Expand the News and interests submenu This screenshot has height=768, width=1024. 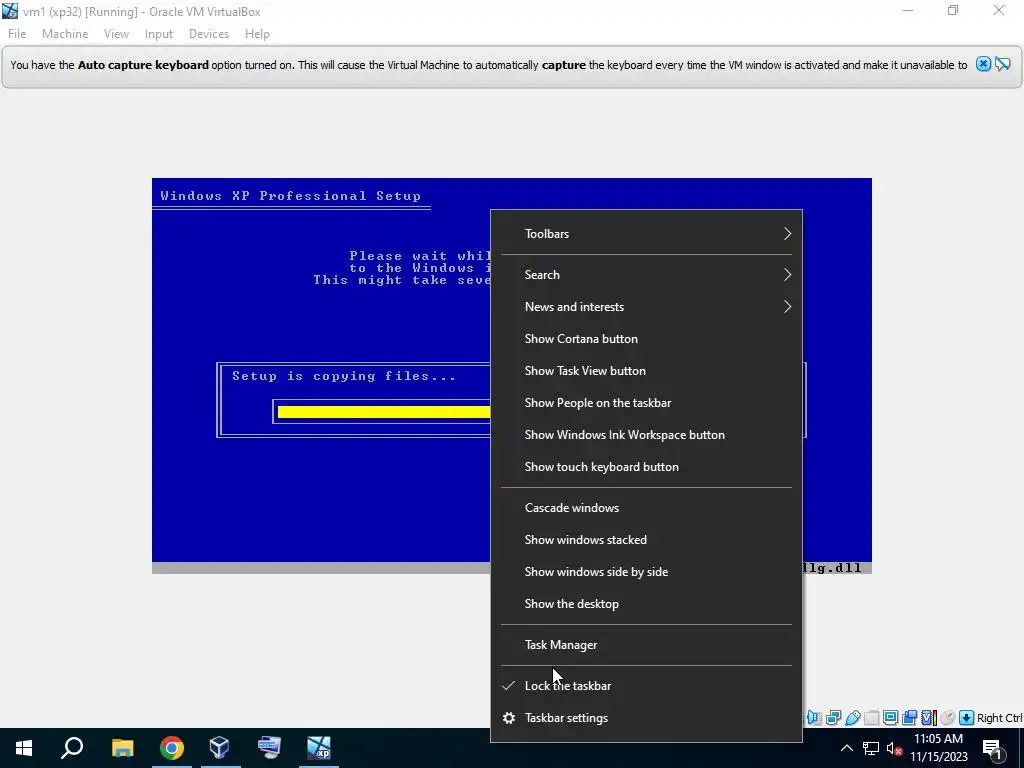(x=646, y=306)
